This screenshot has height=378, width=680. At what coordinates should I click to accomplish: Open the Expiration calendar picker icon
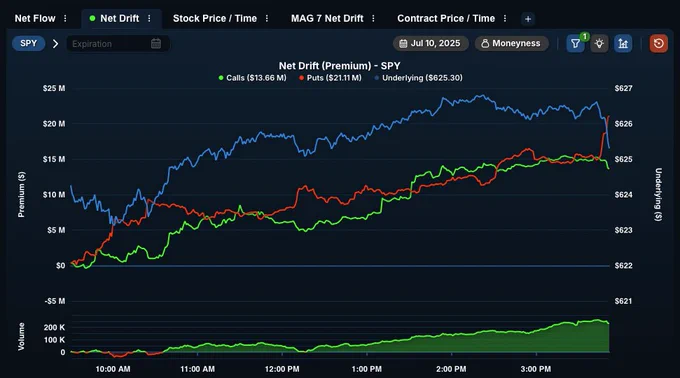coord(156,44)
